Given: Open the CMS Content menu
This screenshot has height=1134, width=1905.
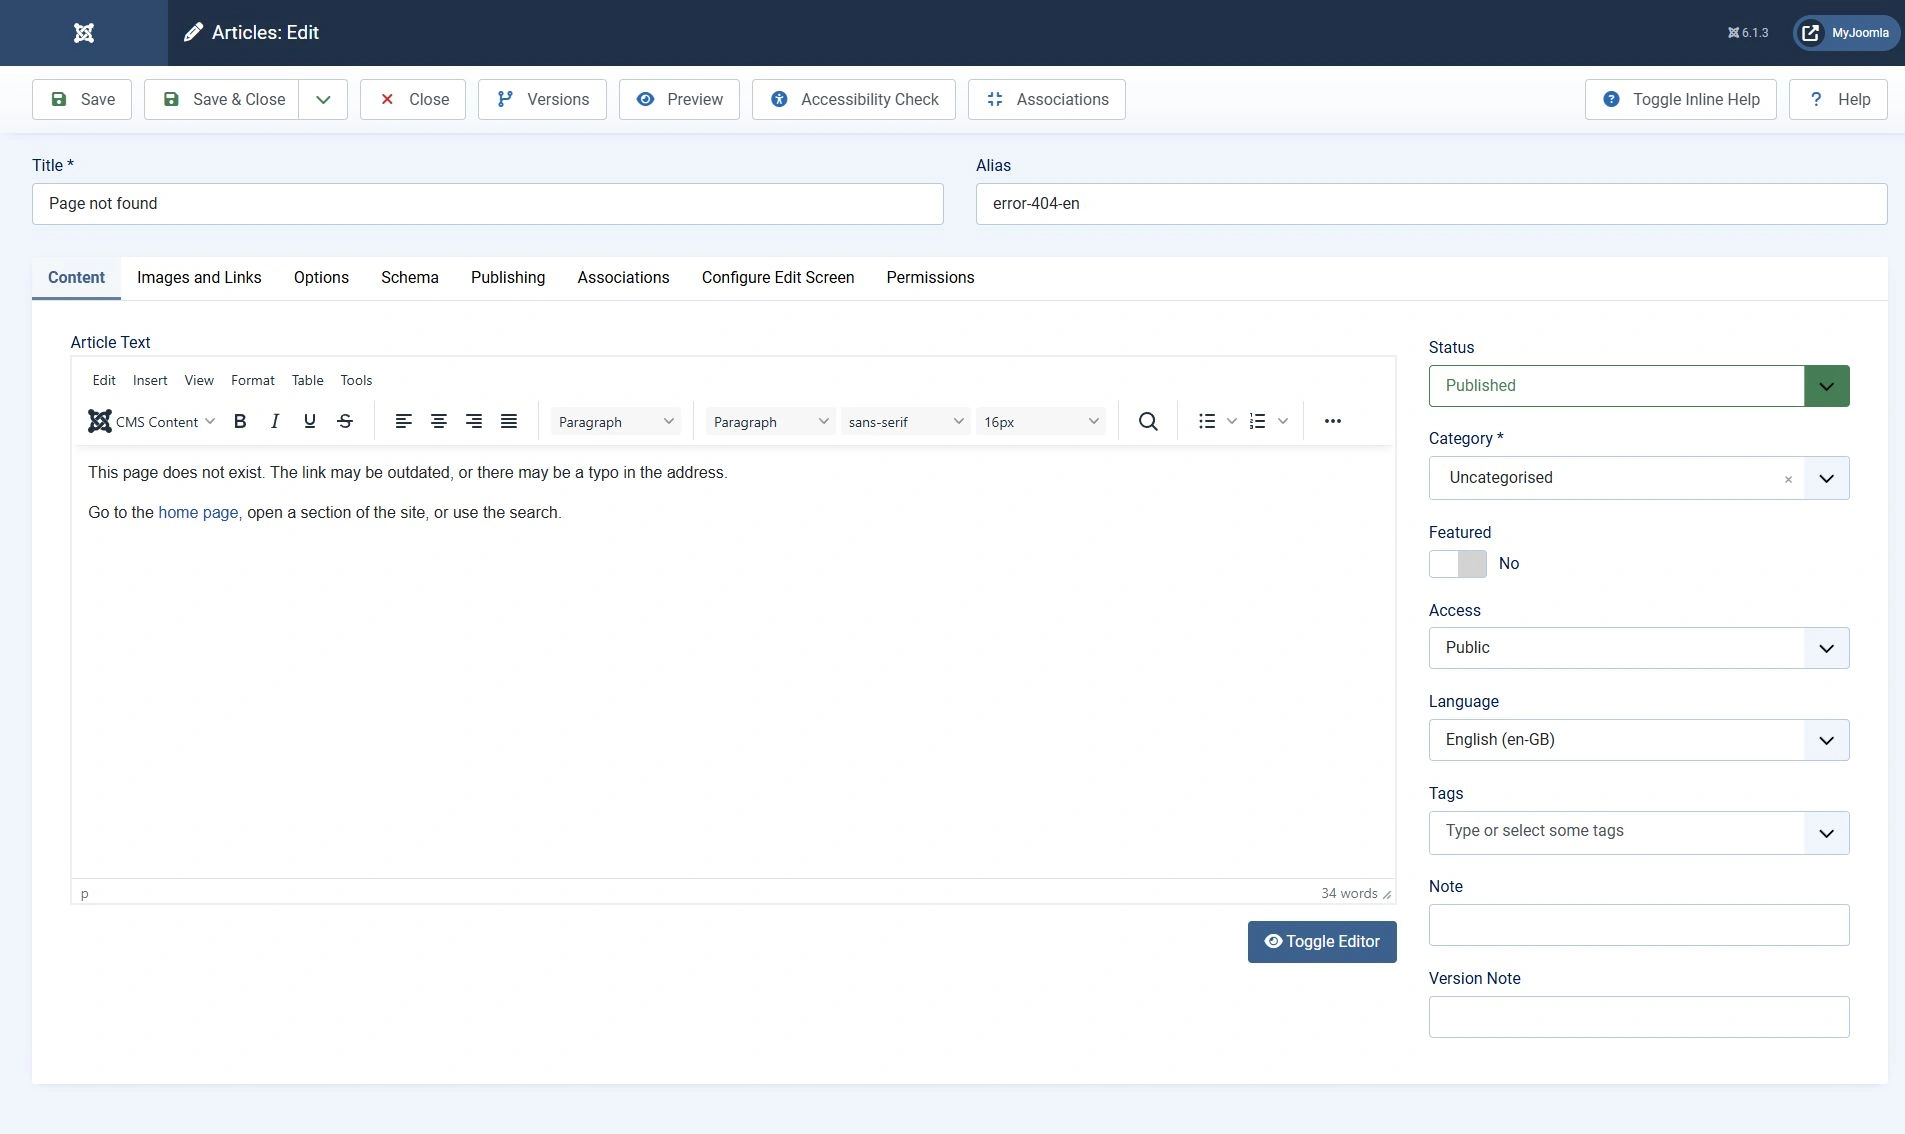Looking at the screenshot, I should 152,422.
